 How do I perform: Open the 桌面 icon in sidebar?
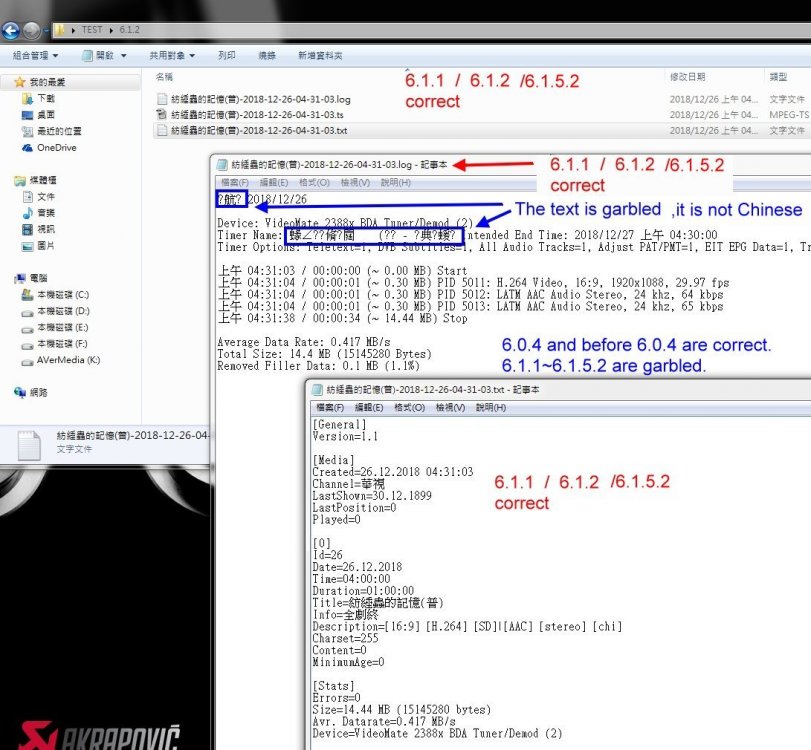[28, 115]
